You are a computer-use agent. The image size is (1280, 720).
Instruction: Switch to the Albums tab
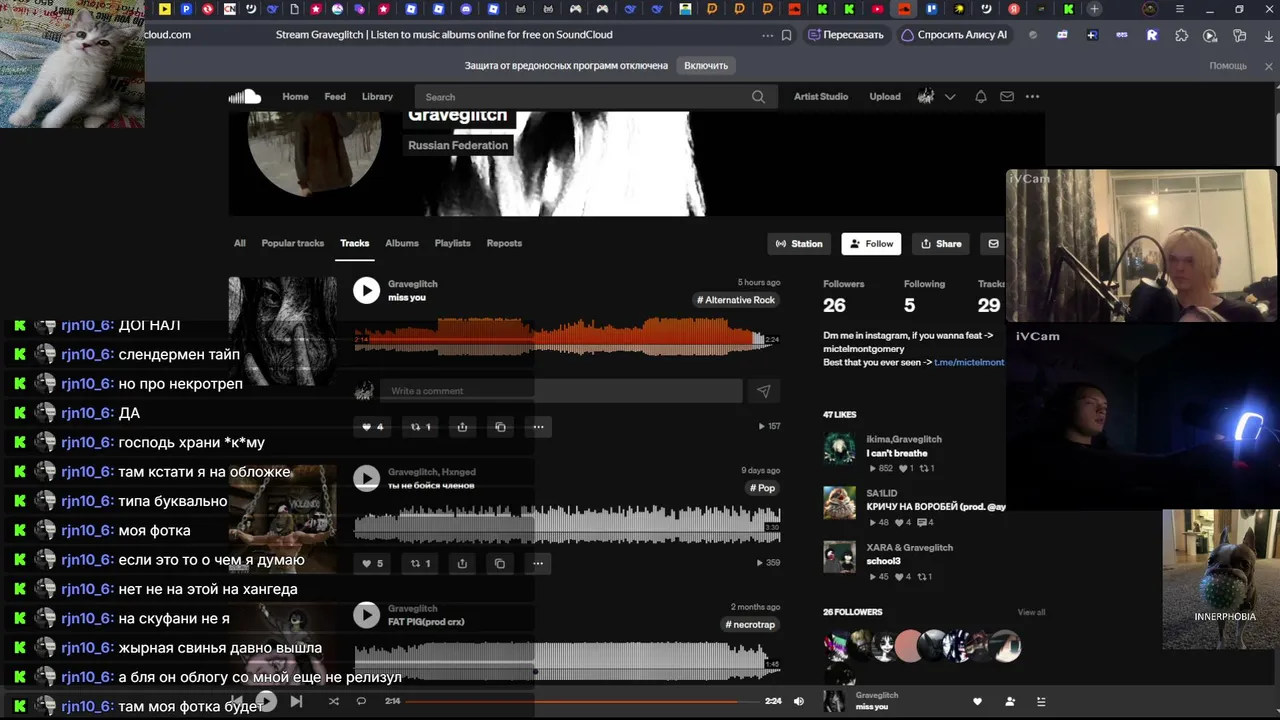pos(402,243)
